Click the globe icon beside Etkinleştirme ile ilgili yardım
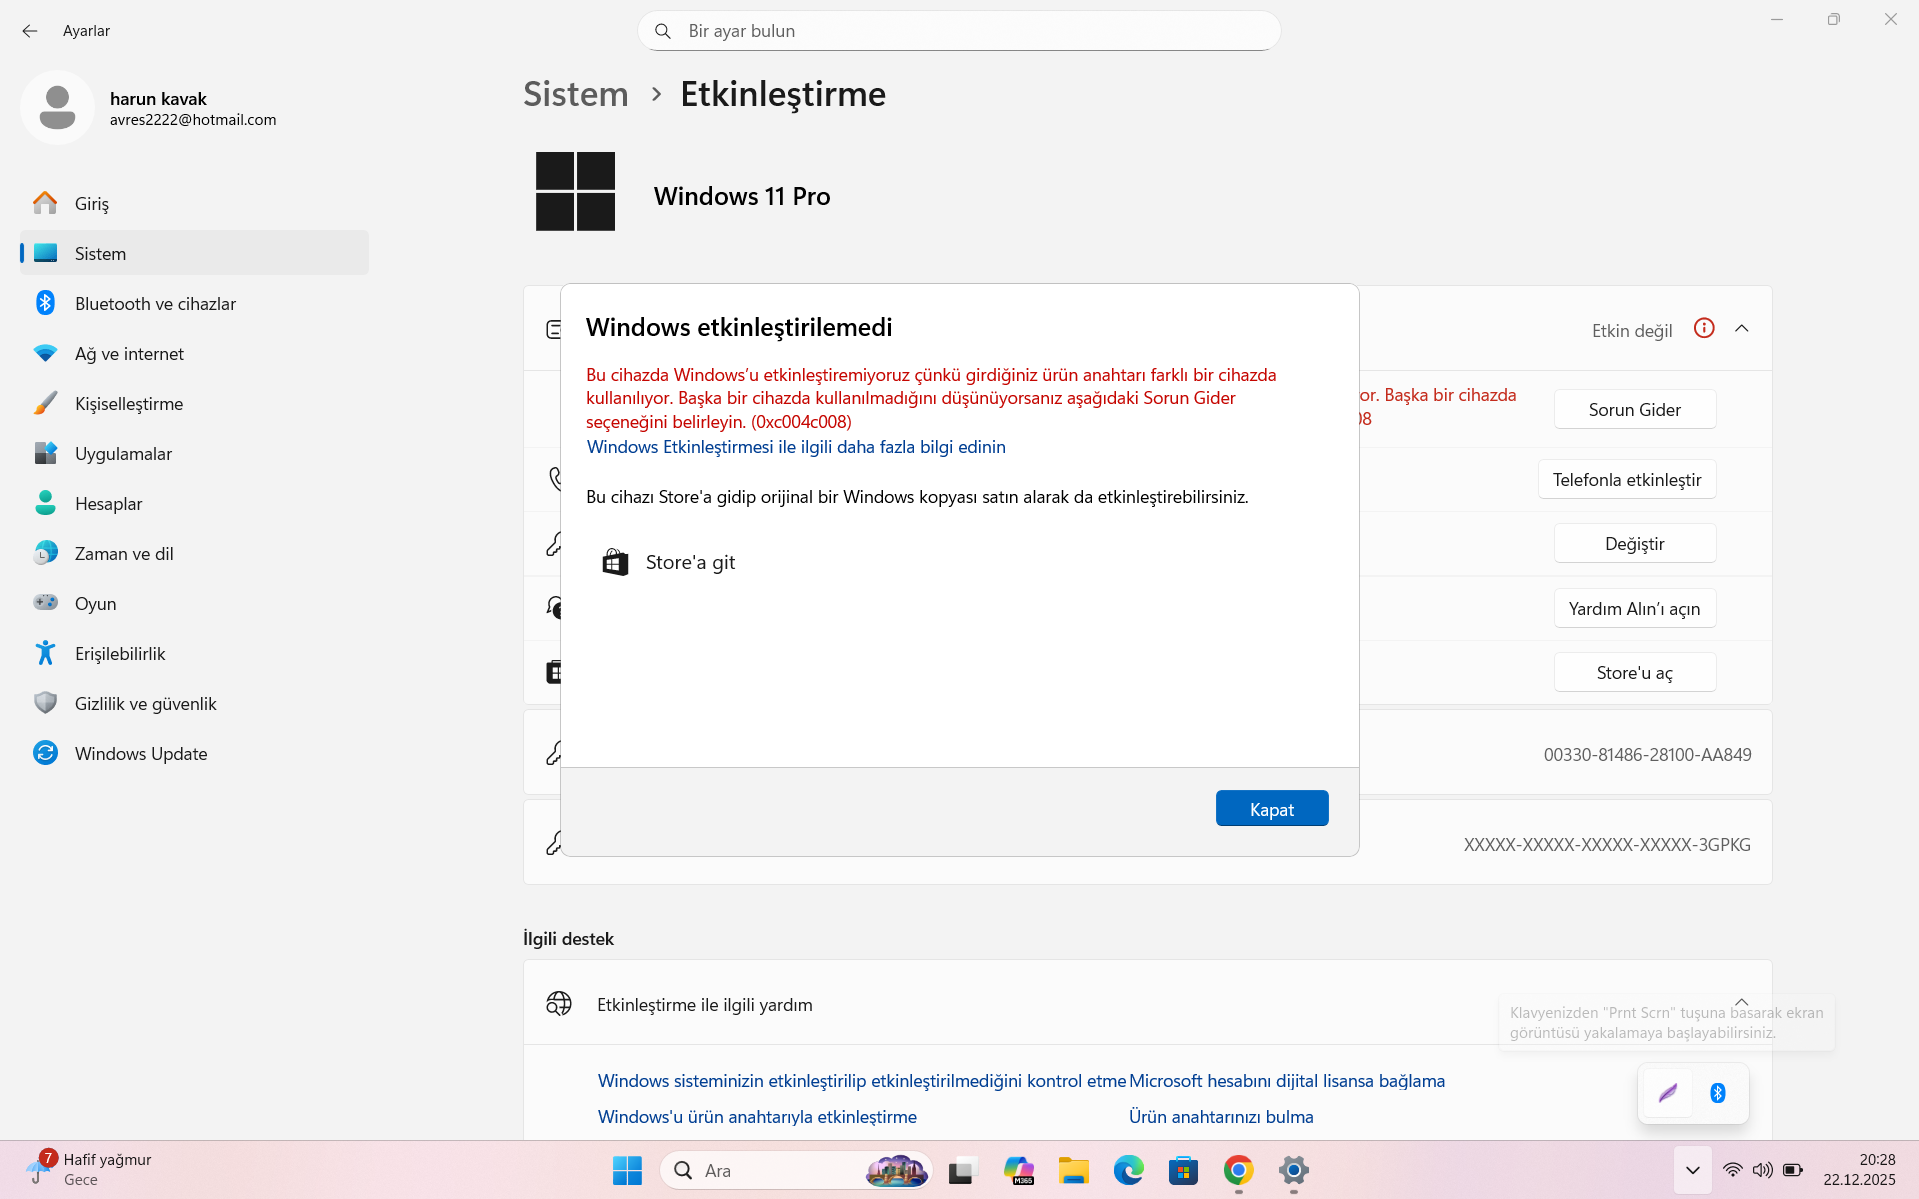 (x=559, y=1004)
